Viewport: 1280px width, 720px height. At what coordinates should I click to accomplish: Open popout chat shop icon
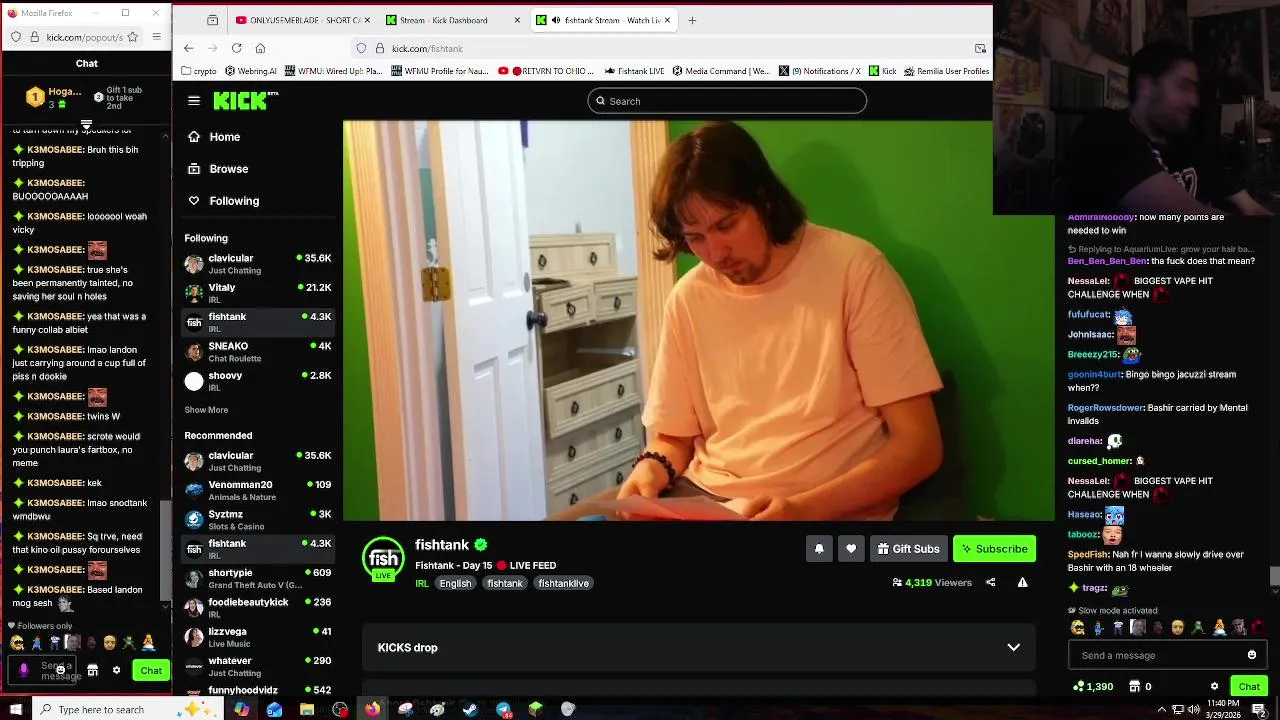pos(93,670)
